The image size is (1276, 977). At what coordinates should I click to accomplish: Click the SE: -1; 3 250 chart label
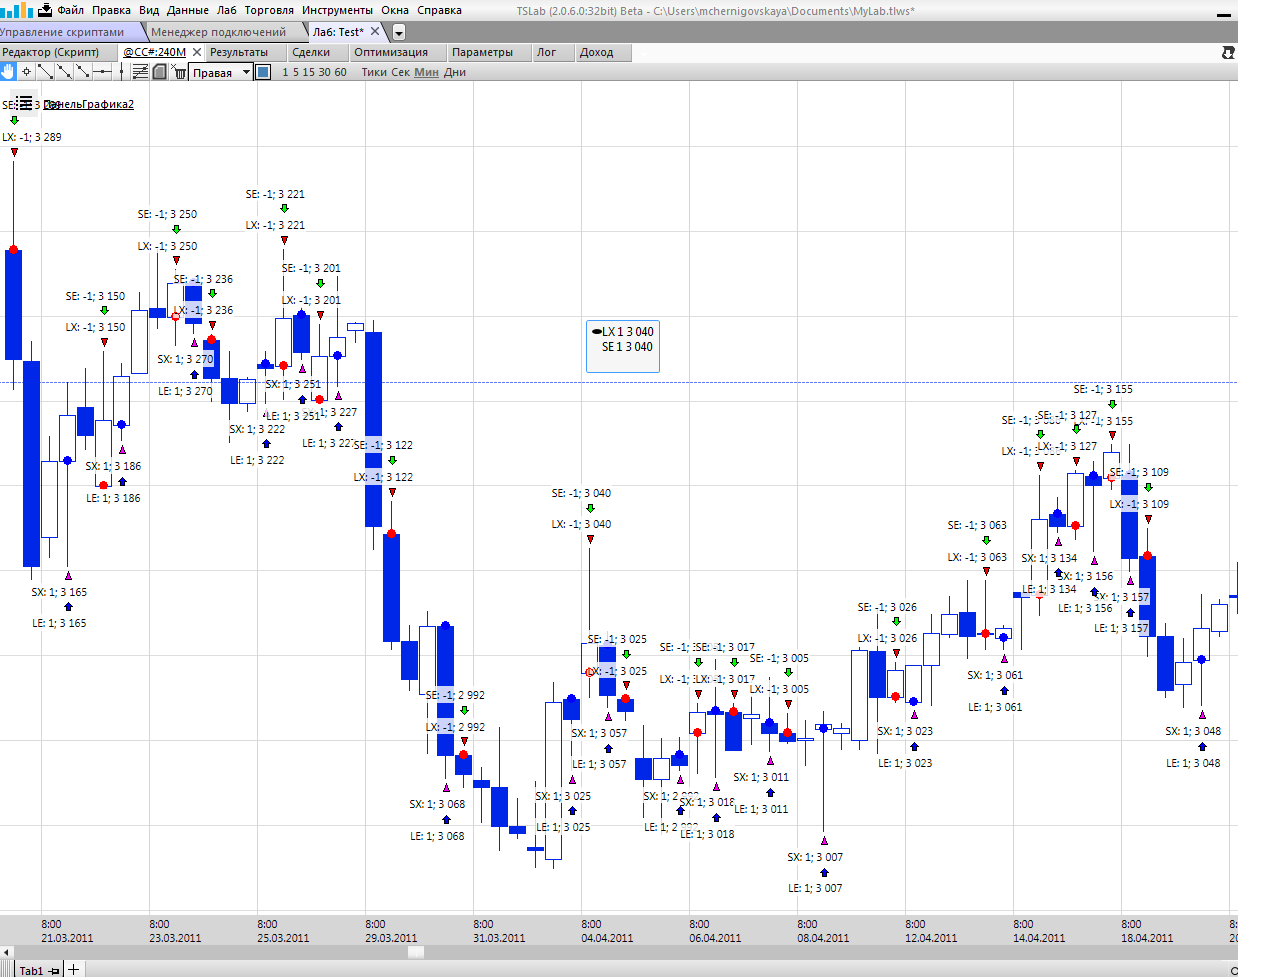[167, 214]
